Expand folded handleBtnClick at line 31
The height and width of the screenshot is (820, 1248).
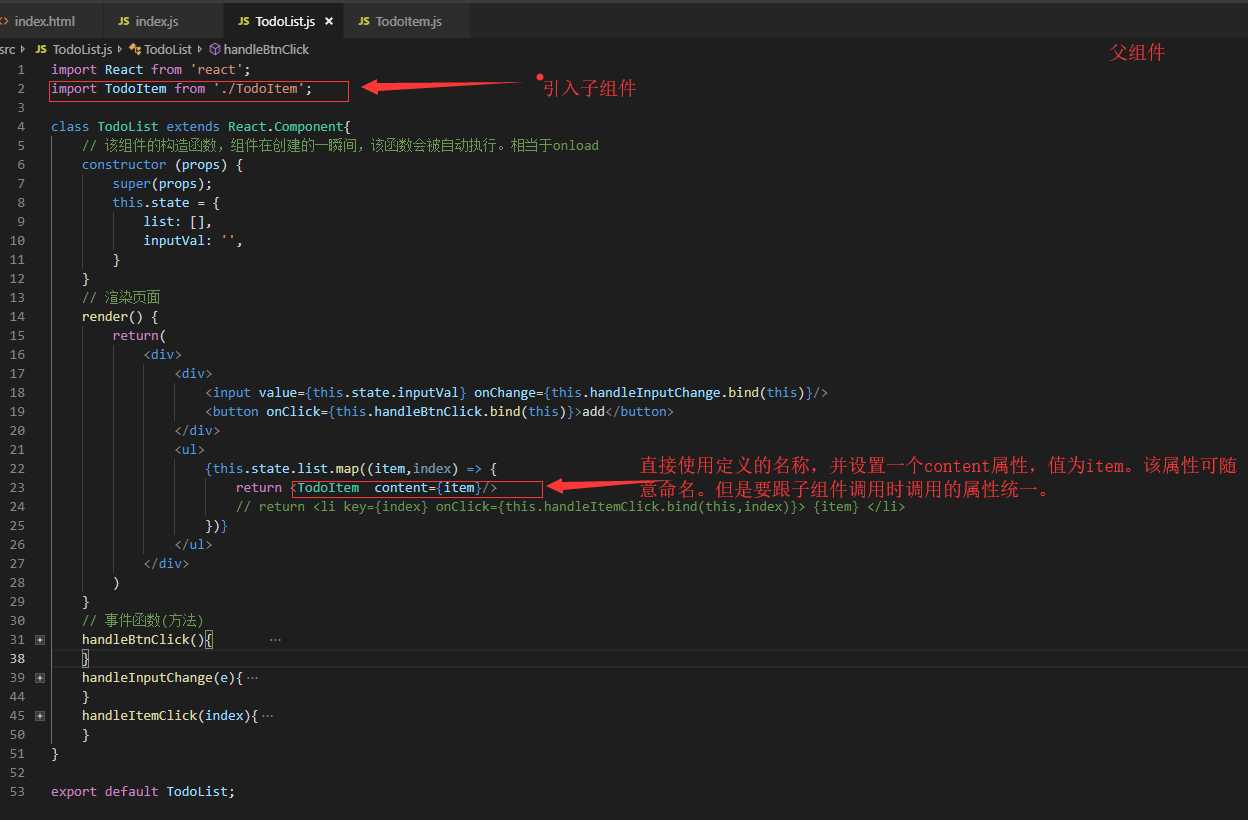[39, 639]
